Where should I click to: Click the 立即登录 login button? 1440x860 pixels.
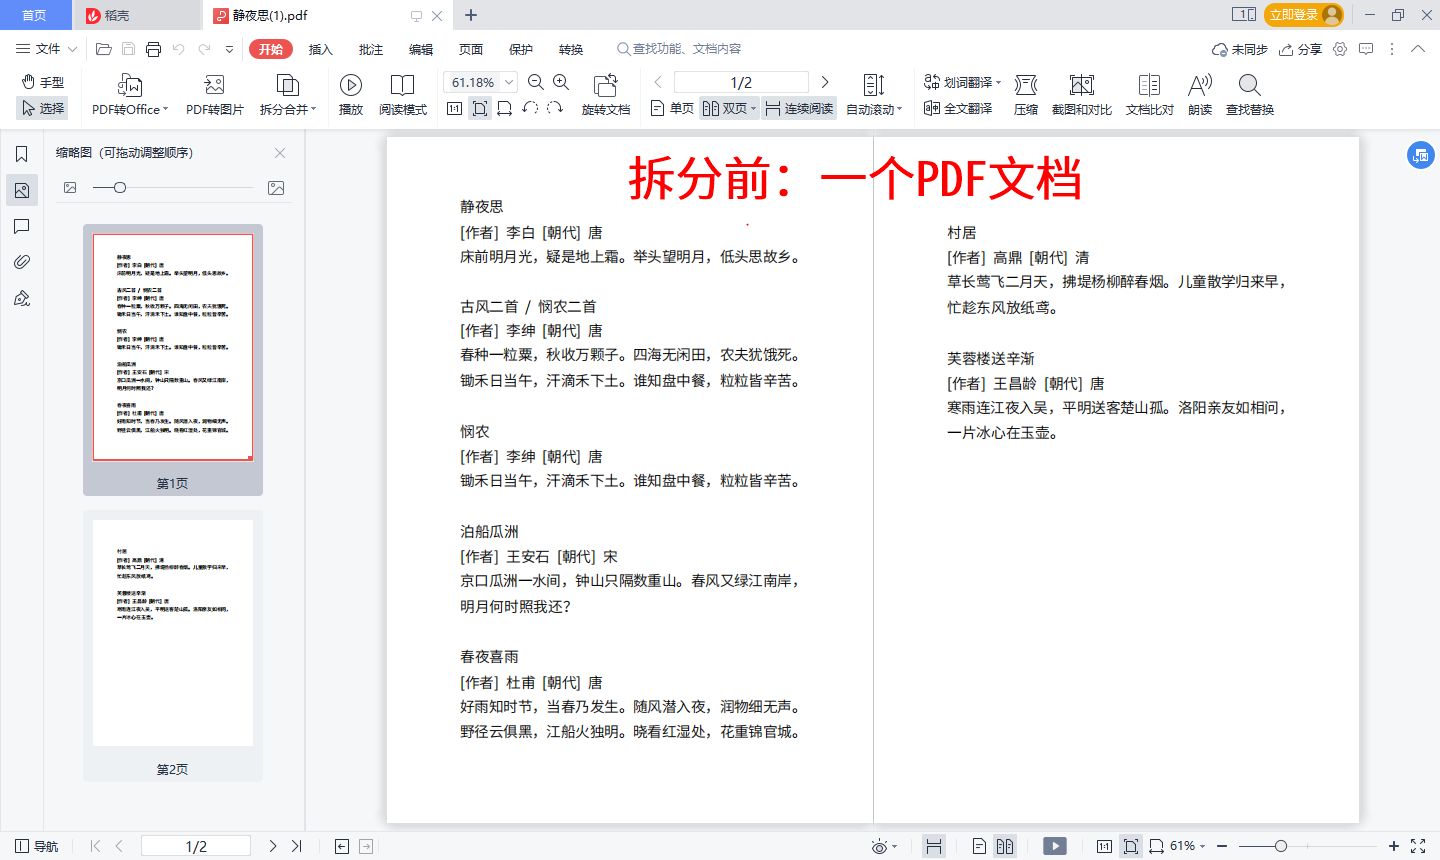[x=1303, y=15]
